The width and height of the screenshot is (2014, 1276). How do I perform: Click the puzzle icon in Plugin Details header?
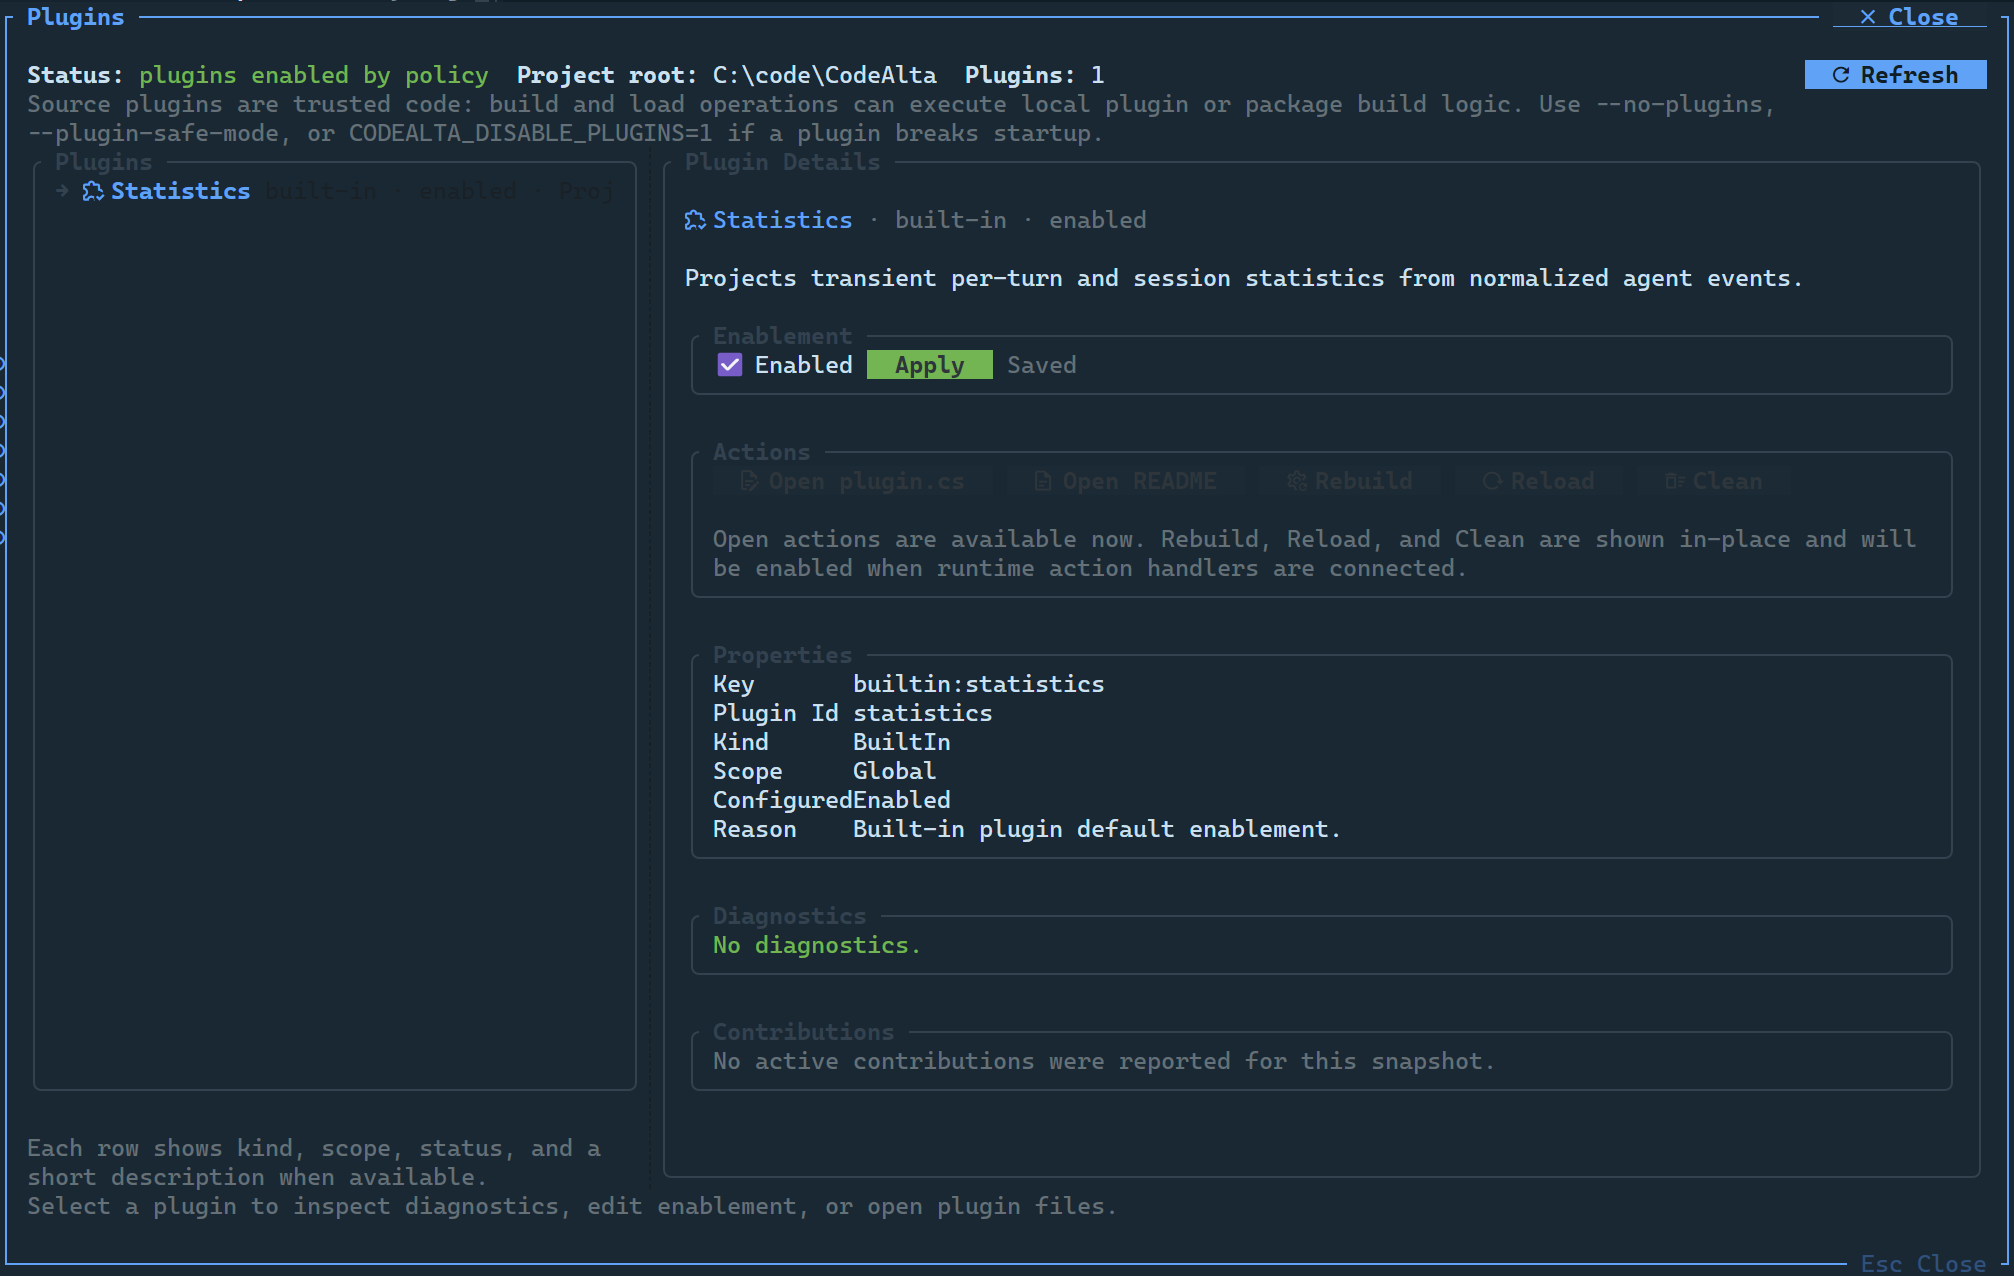(695, 220)
